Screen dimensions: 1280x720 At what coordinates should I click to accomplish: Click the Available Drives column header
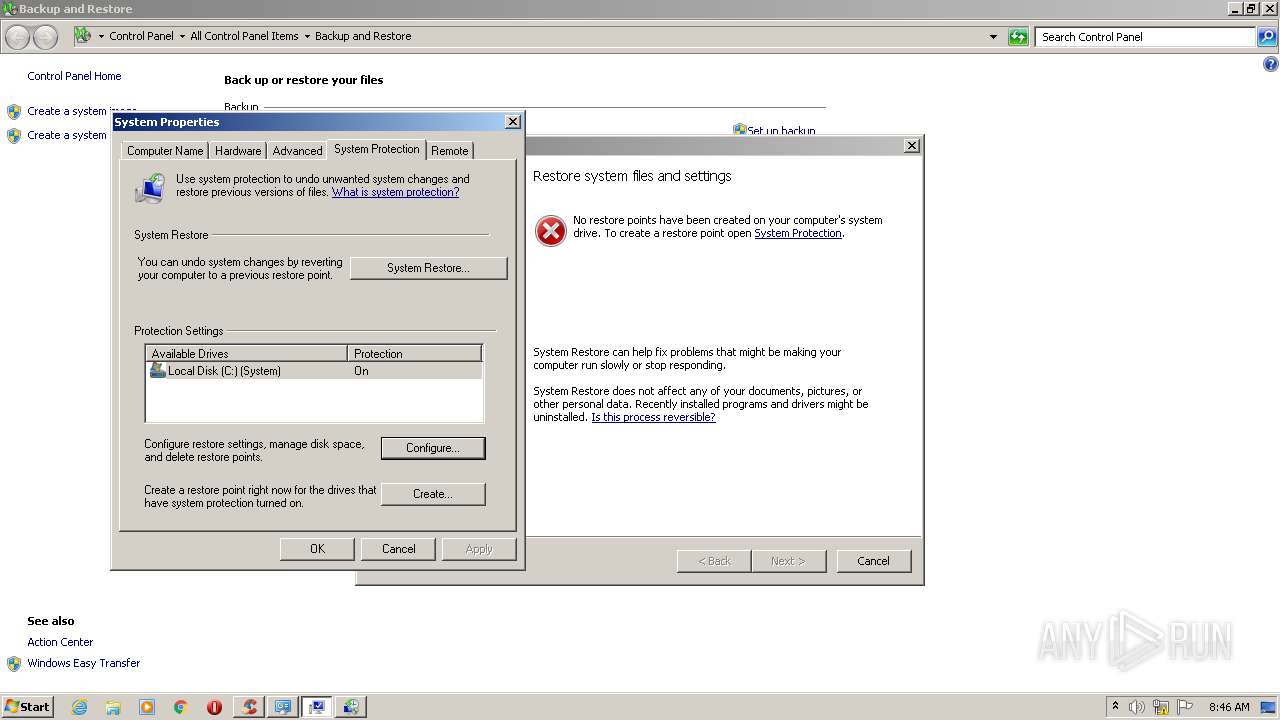click(246, 354)
